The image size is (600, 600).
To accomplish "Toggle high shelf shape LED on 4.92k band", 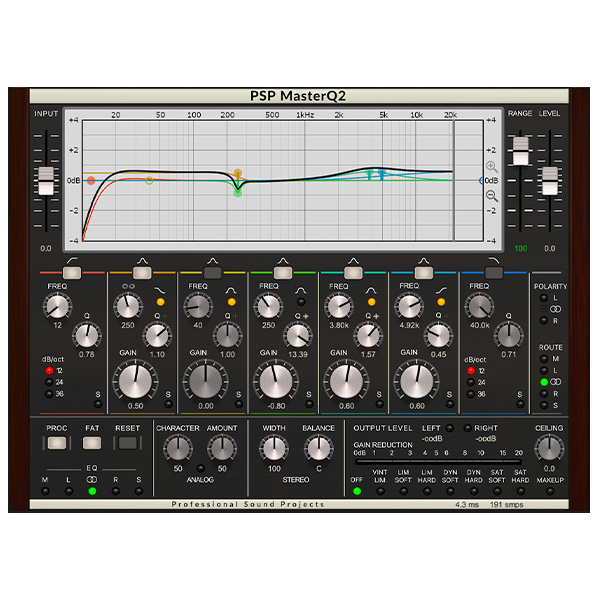I will pos(441,302).
